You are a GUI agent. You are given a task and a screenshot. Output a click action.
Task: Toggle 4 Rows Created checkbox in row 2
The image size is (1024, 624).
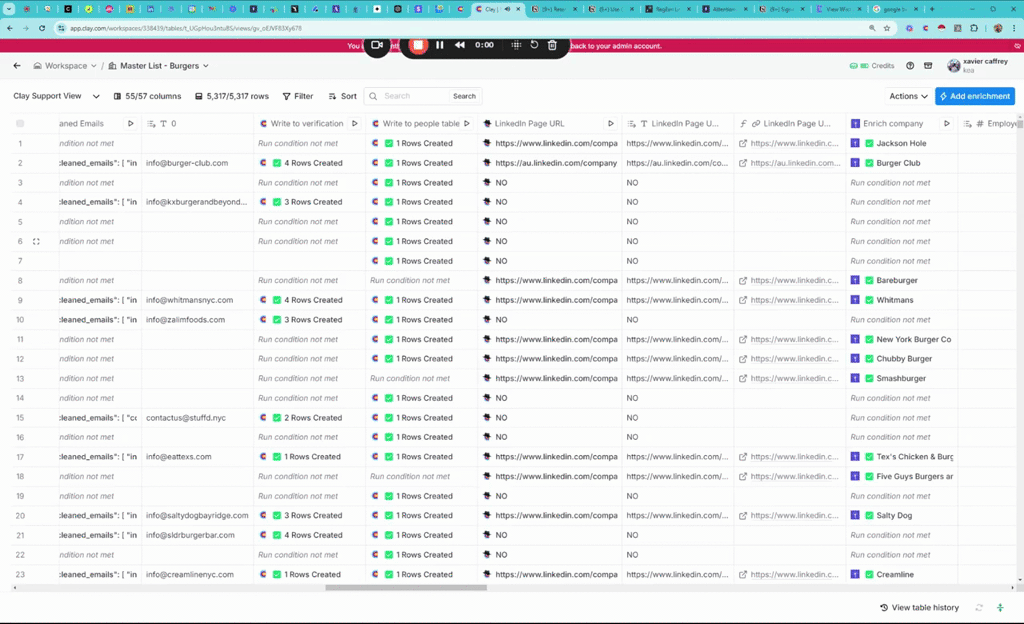coord(277,163)
